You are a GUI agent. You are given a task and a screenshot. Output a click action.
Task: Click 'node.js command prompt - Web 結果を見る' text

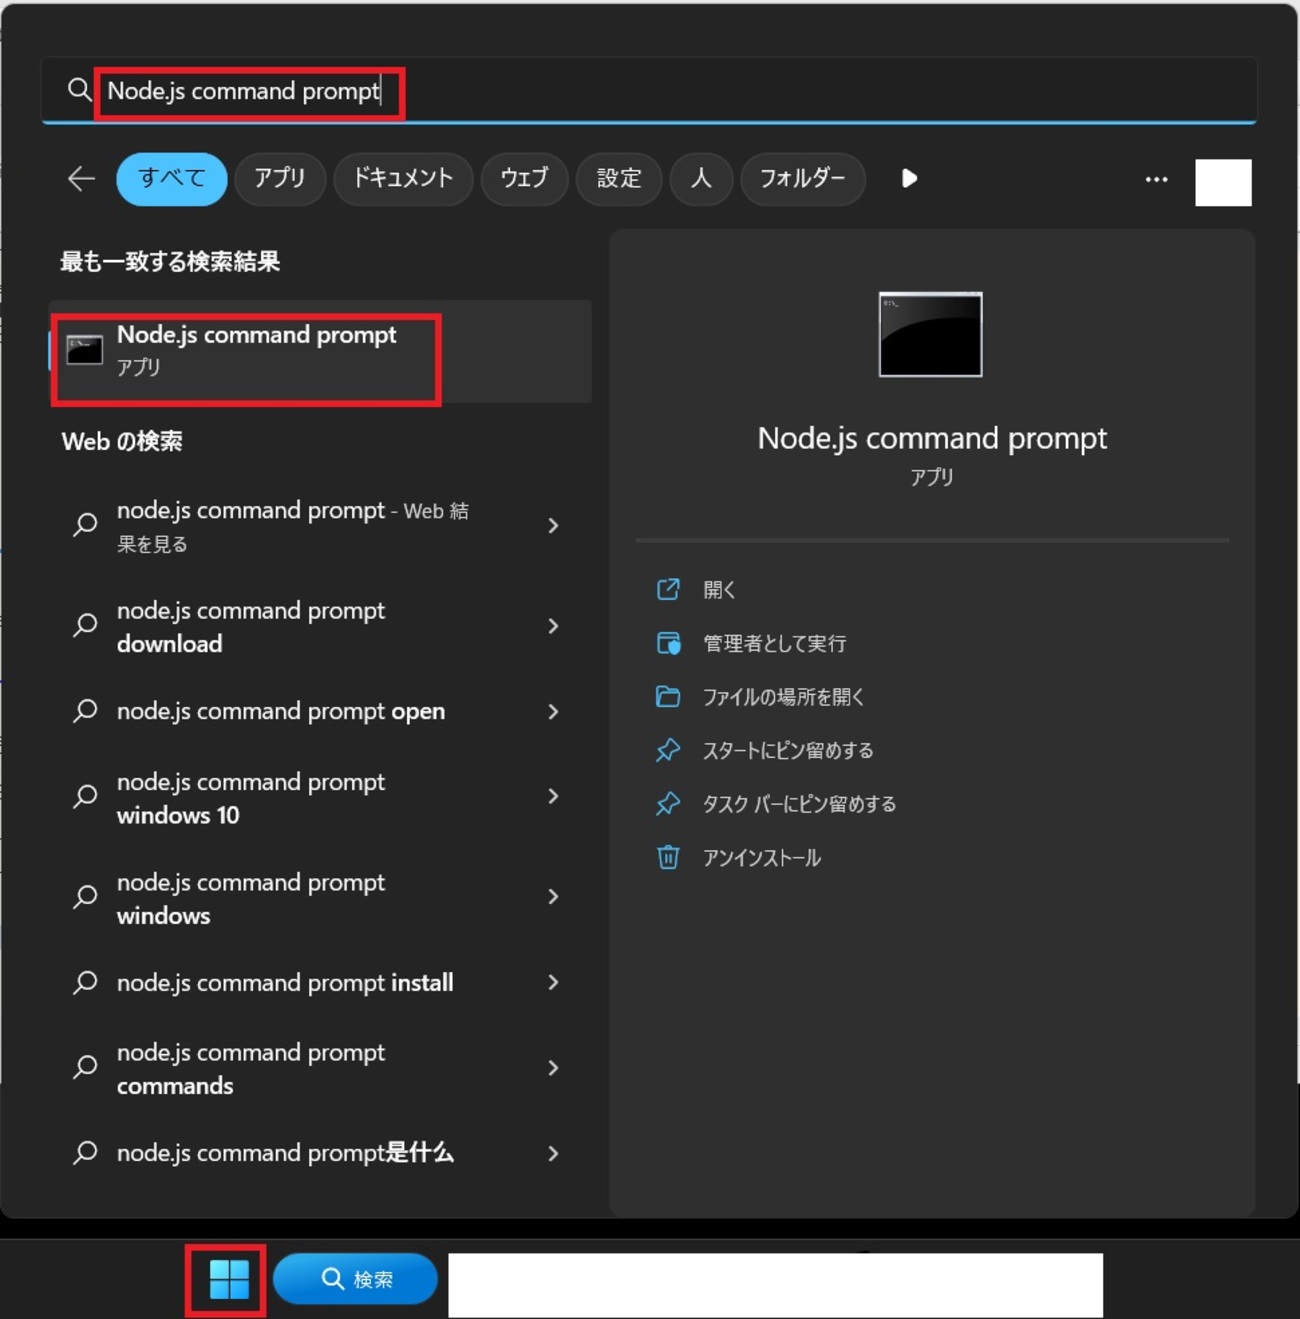coord(293,526)
